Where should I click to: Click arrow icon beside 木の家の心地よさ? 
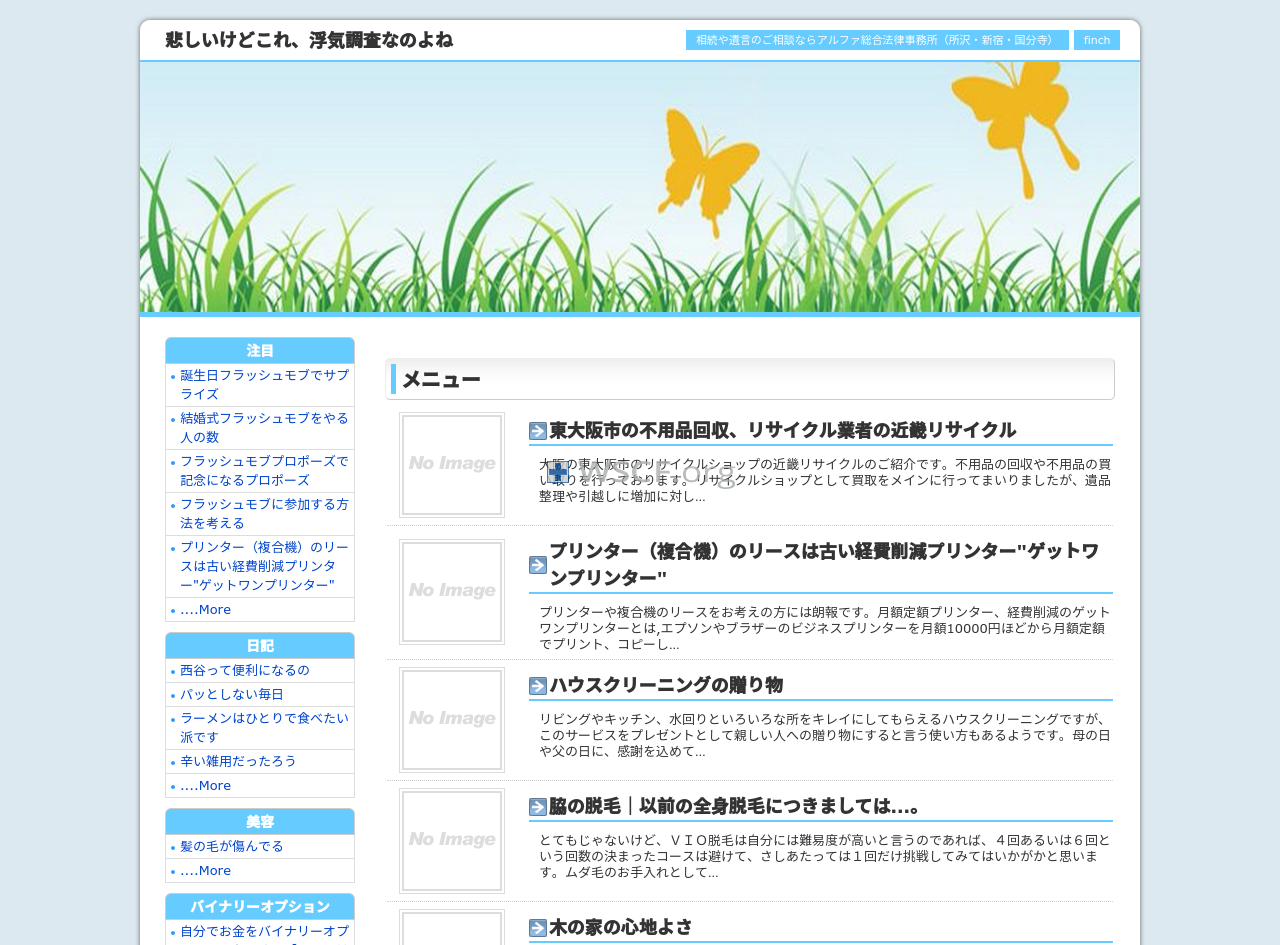point(538,928)
